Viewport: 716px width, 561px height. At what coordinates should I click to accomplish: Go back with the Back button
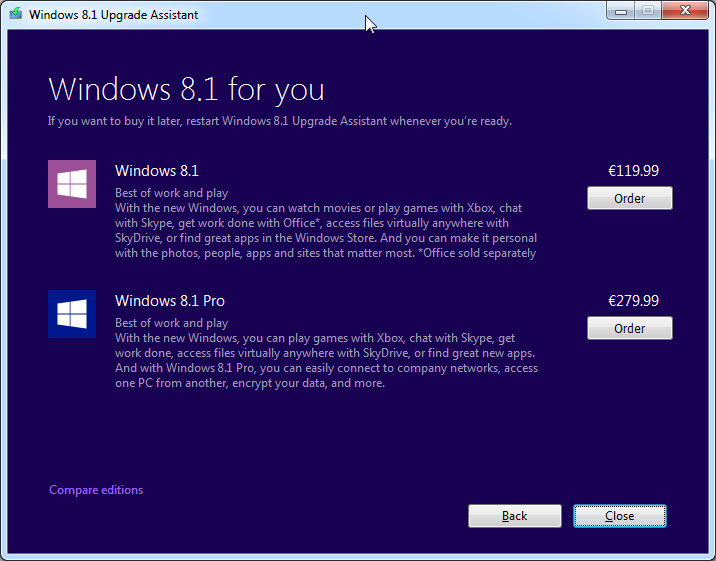point(515,516)
